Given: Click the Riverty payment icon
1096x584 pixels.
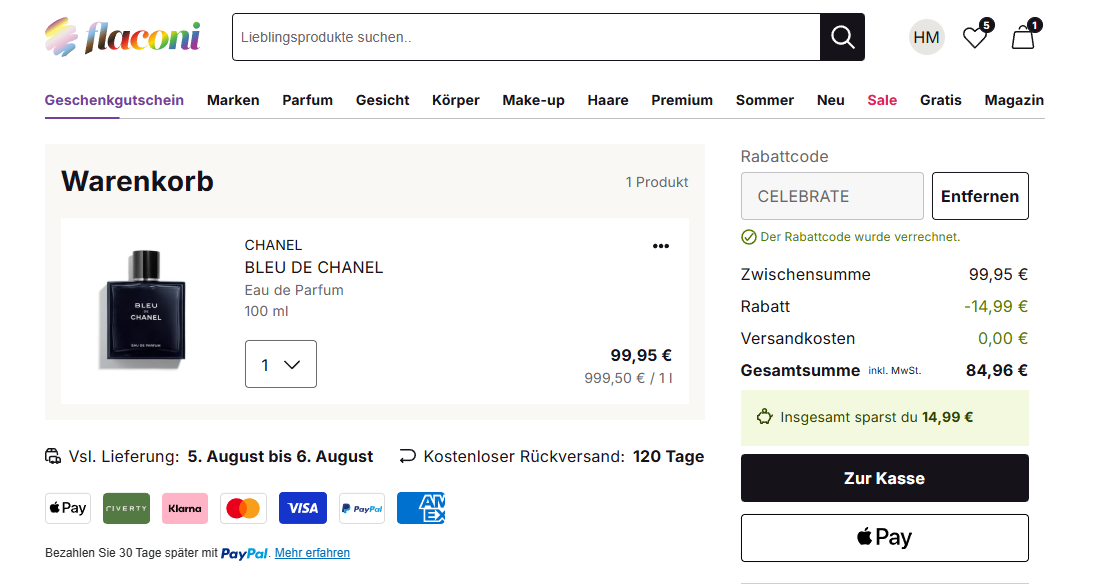Looking at the screenshot, I should coord(127,509).
